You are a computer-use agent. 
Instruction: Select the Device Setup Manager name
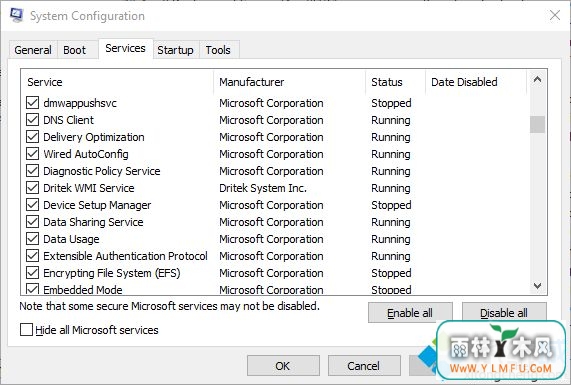pos(97,205)
